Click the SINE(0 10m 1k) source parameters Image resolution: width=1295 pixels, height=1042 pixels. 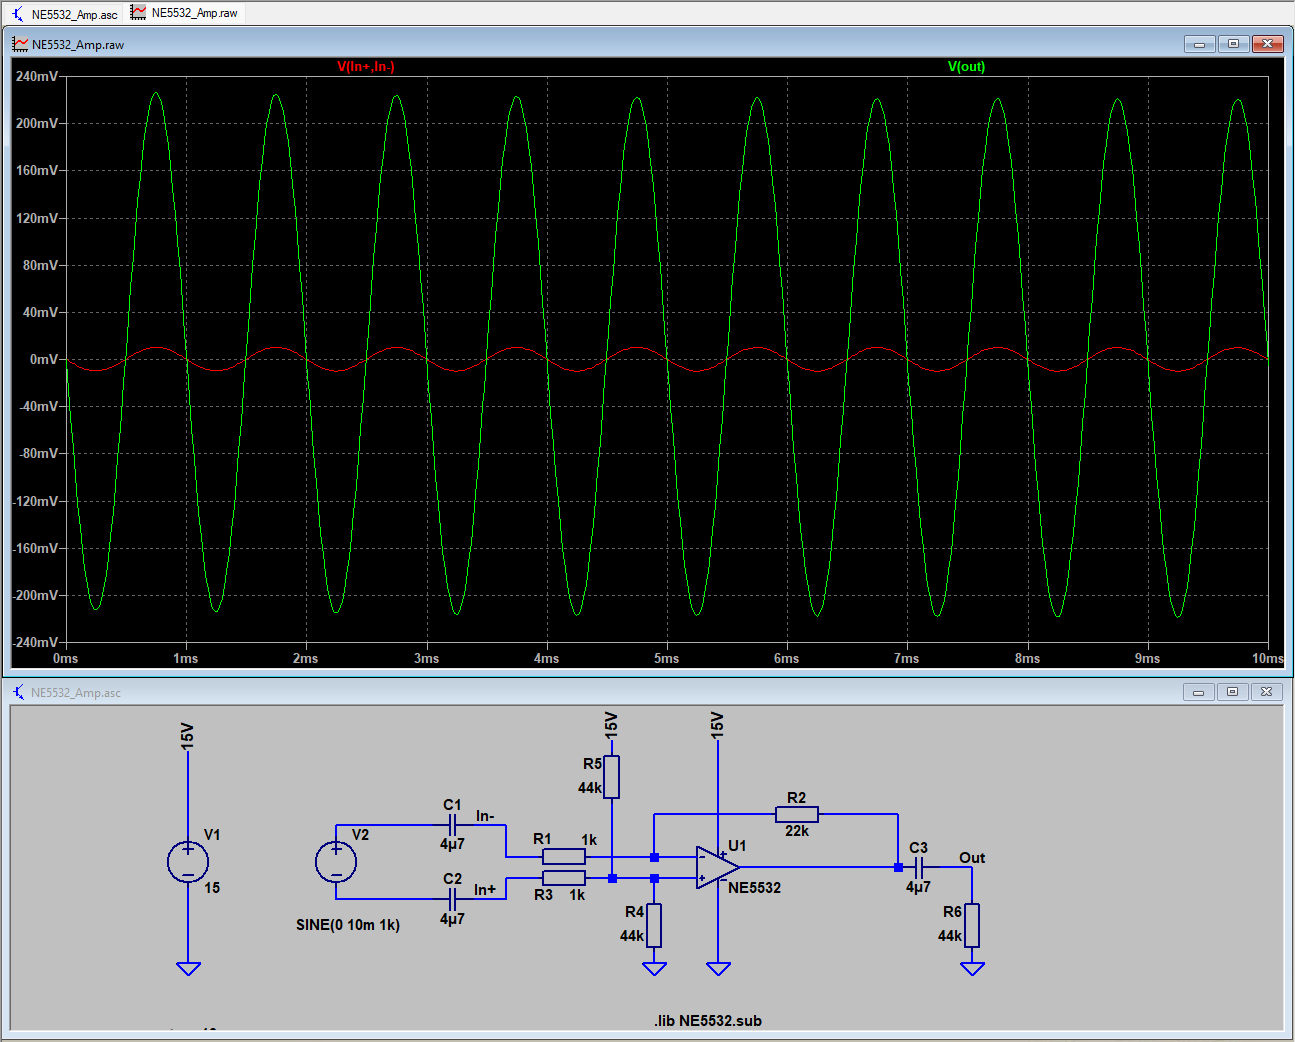[347, 925]
